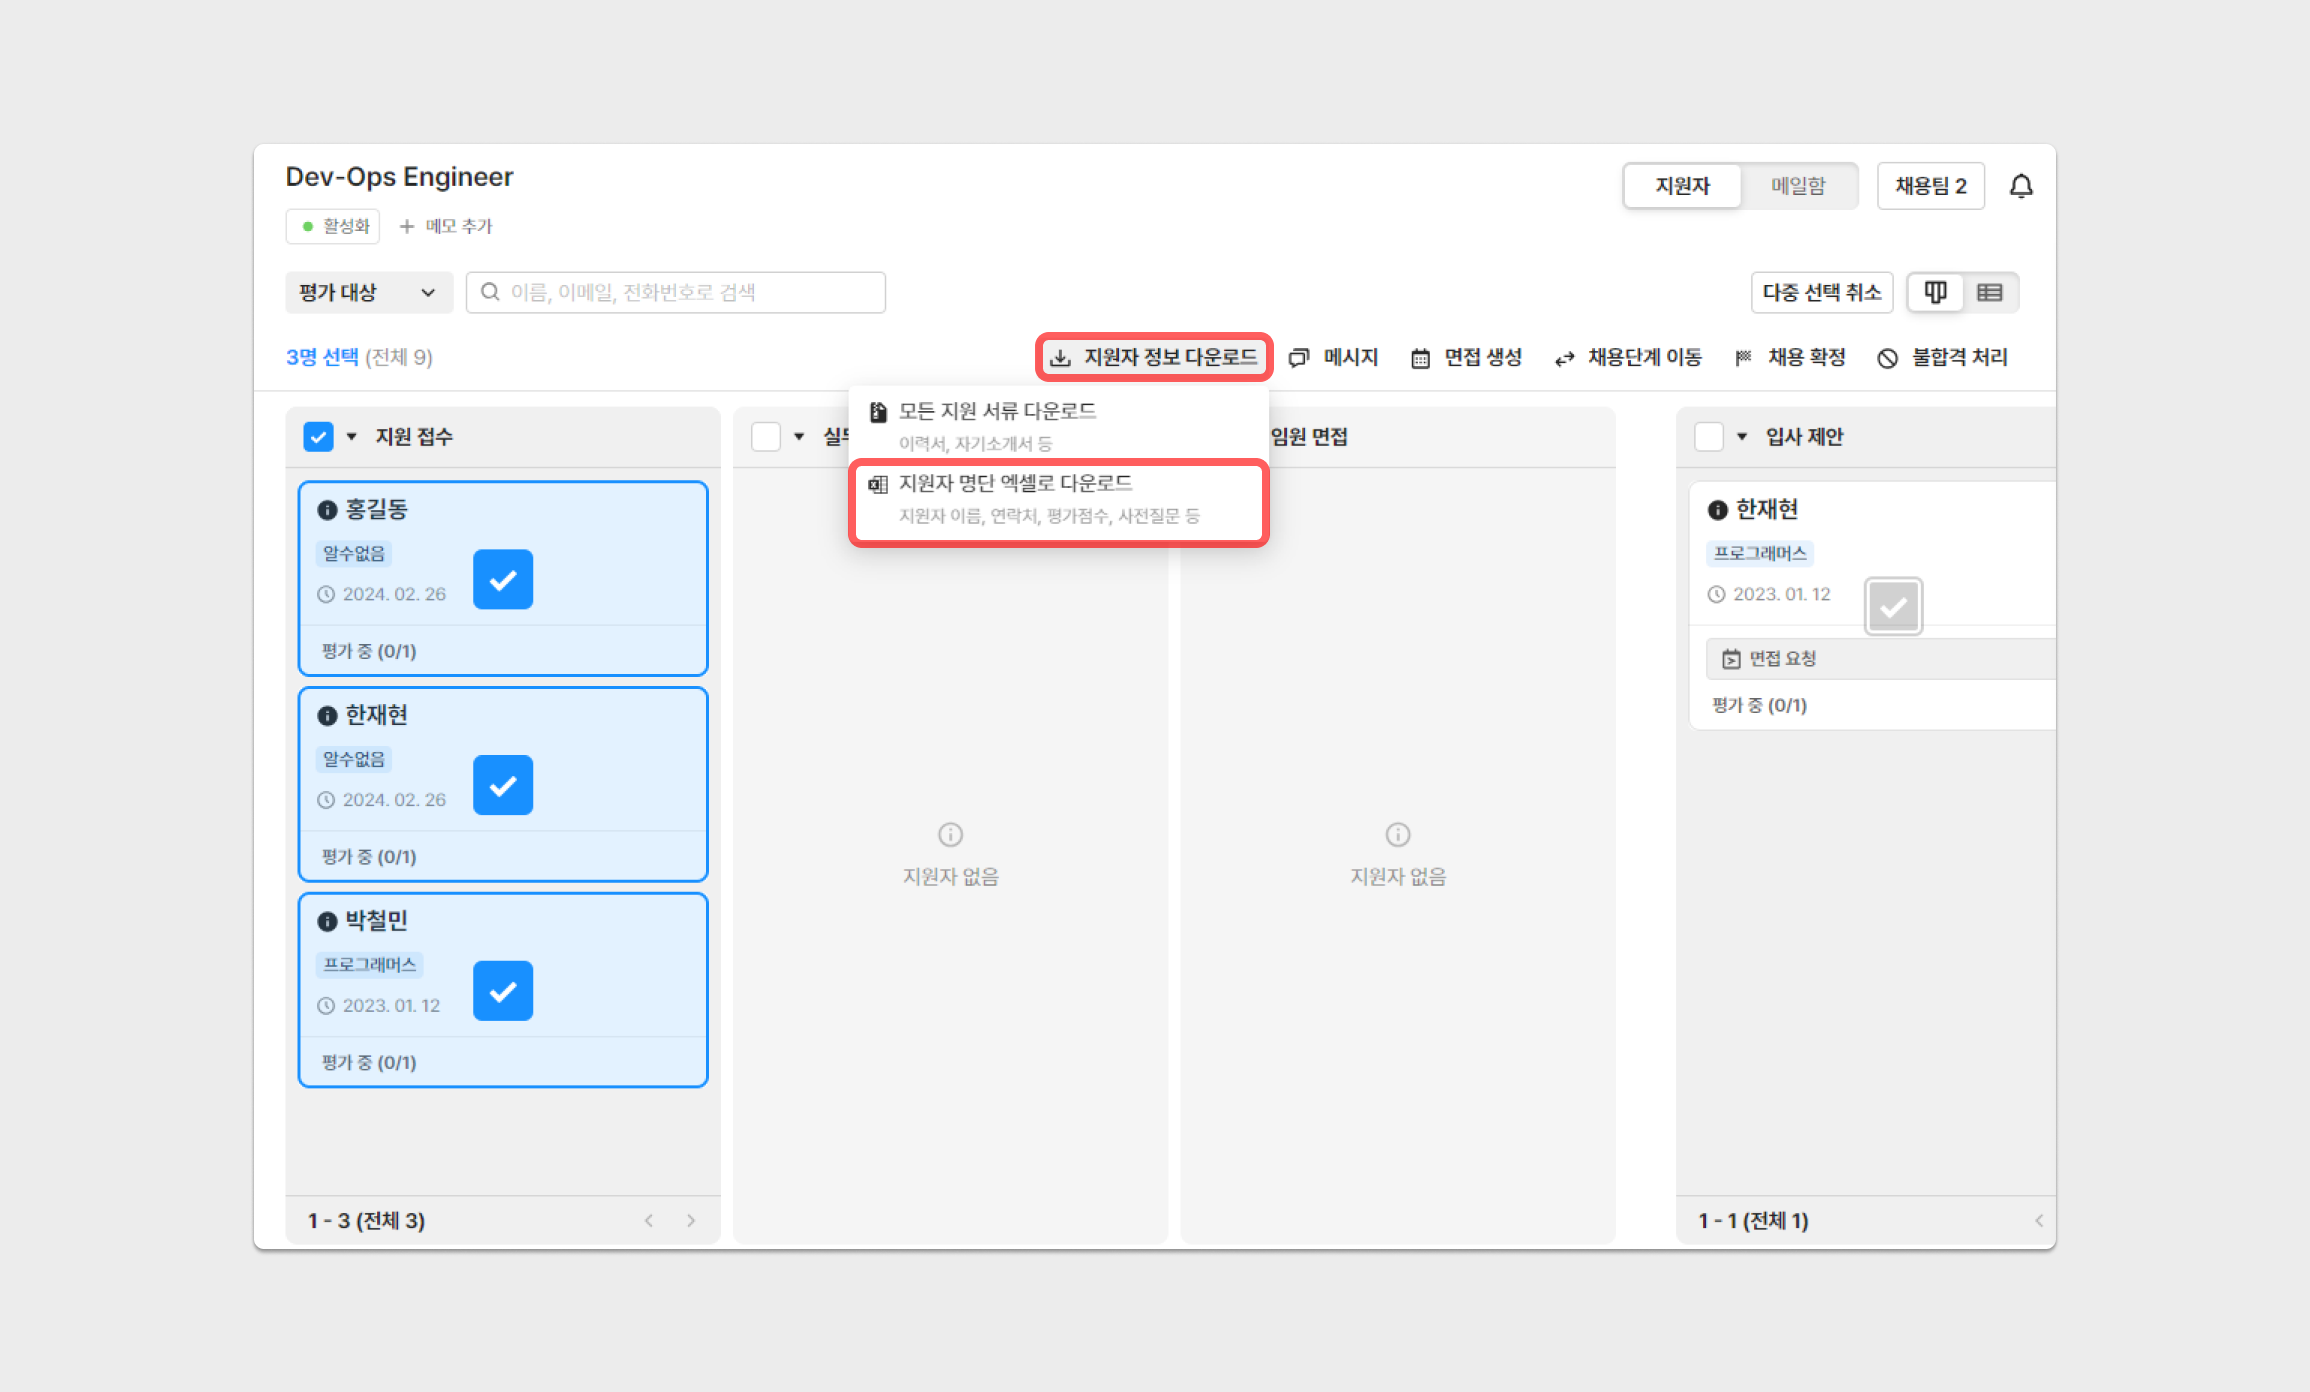The width and height of the screenshot is (2310, 1392).
Task: Click the applicant search input field
Action: [x=690, y=292]
